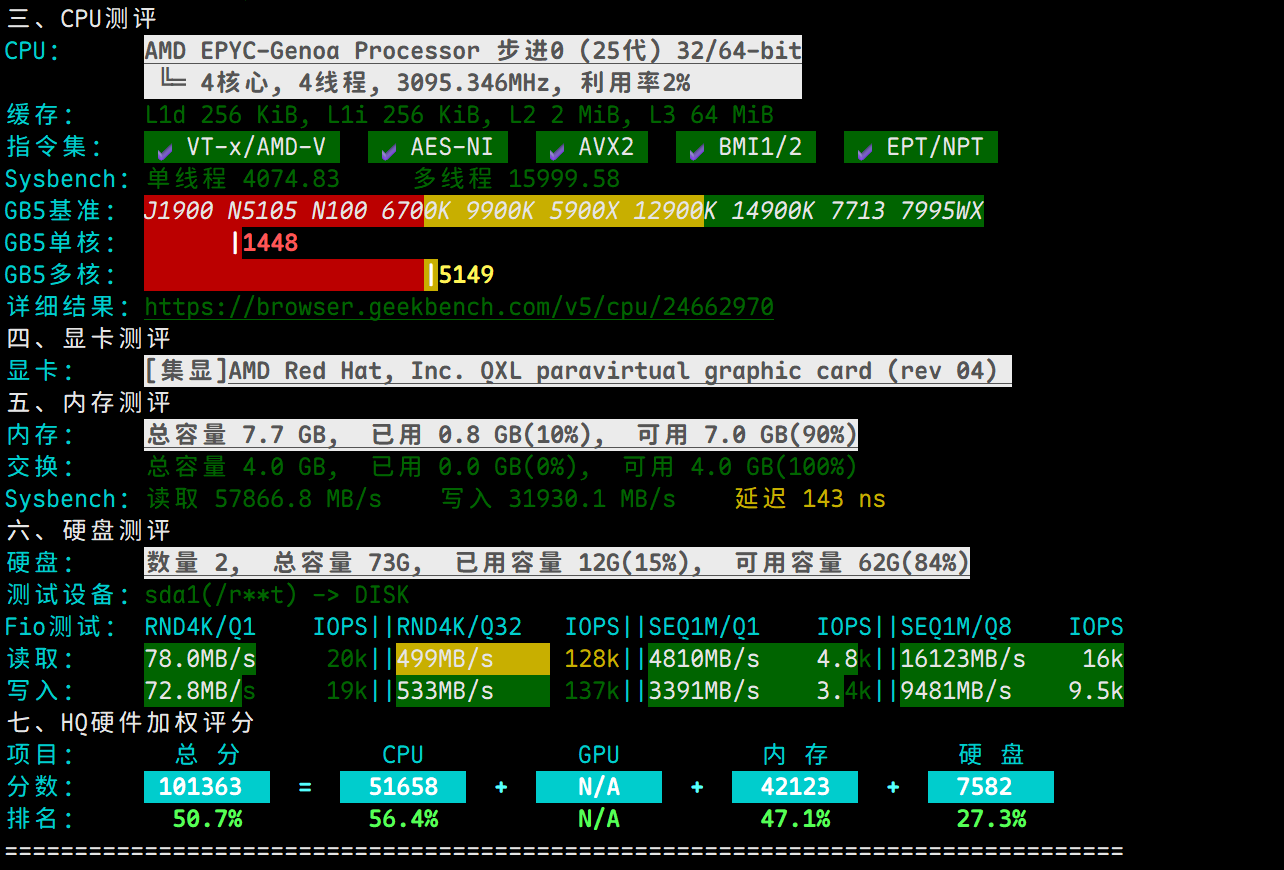Click the read IOPS value 128k
1284x870 pixels.
[592, 659]
